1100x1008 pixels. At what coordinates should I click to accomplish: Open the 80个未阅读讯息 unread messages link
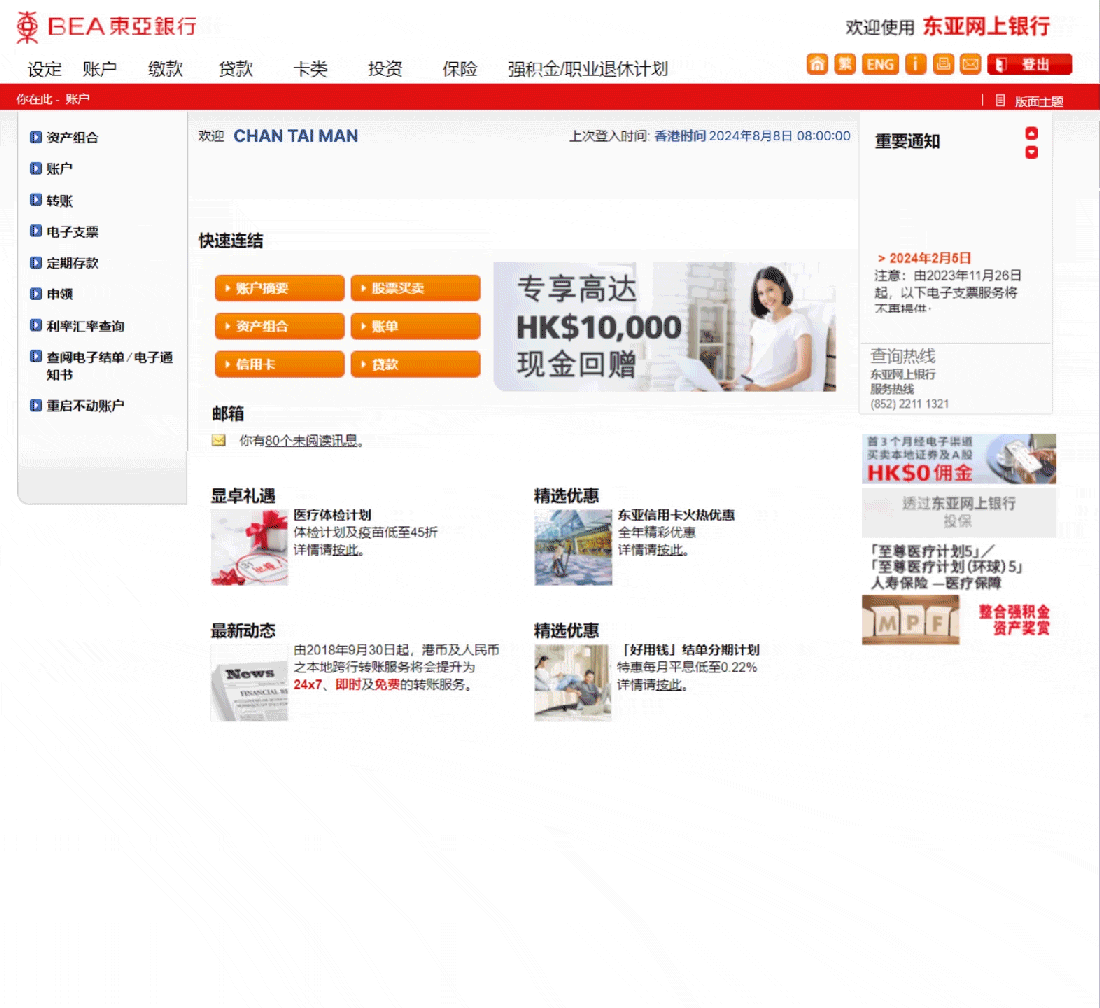click(x=311, y=441)
